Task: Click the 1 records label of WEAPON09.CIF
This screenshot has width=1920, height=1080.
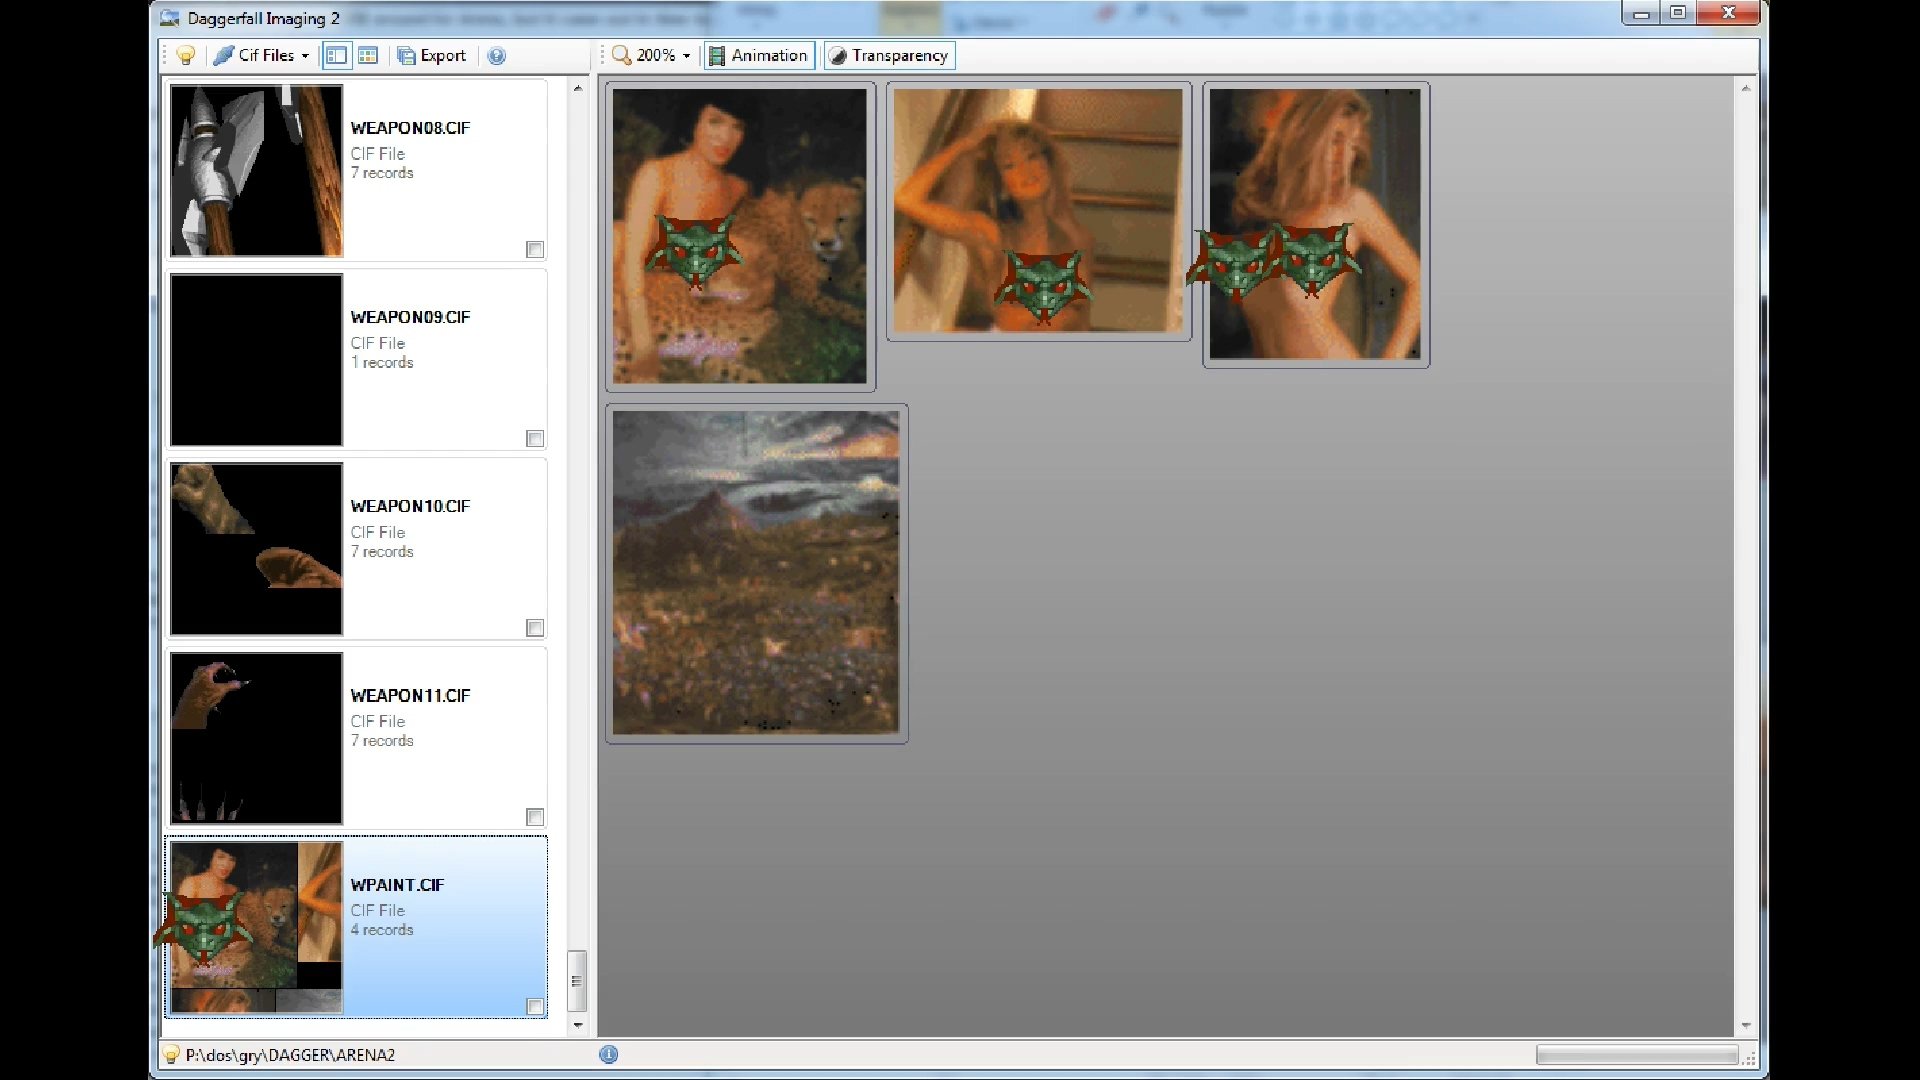Action: (382, 363)
